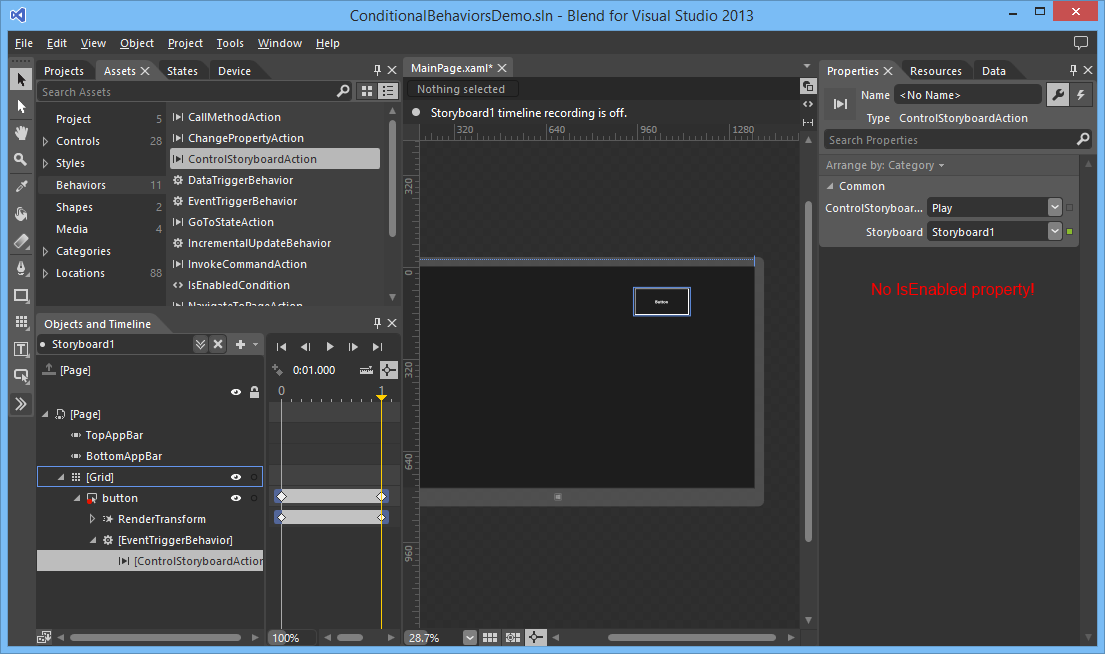Click the record keyframe icon
The height and width of the screenshot is (654, 1105).
(x=278, y=369)
